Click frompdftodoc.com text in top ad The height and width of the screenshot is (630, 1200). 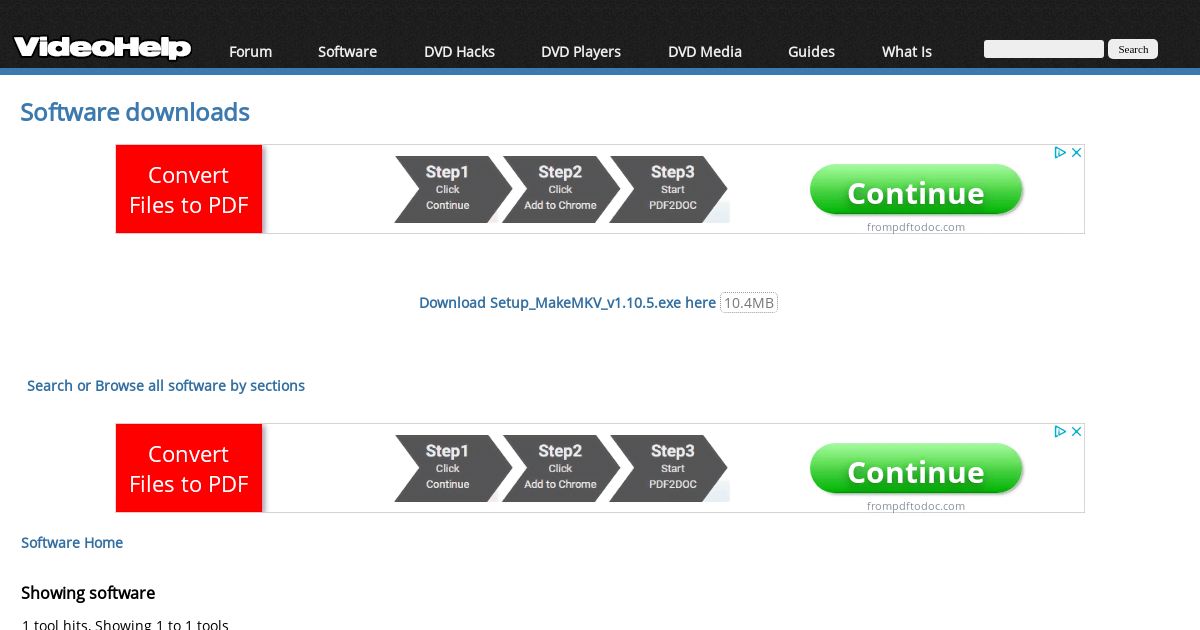pyautogui.click(x=916, y=227)
